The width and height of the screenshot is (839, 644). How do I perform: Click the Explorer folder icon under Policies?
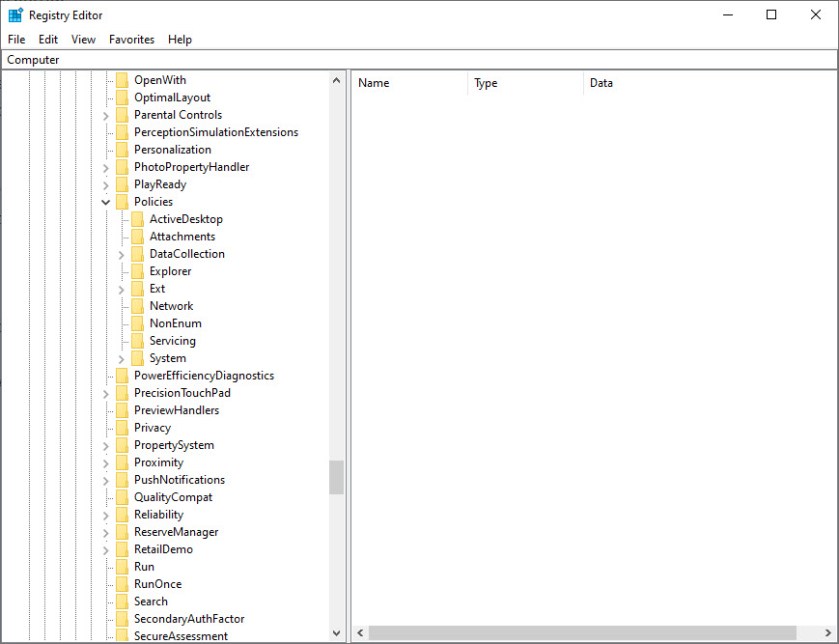pos(137,271)
